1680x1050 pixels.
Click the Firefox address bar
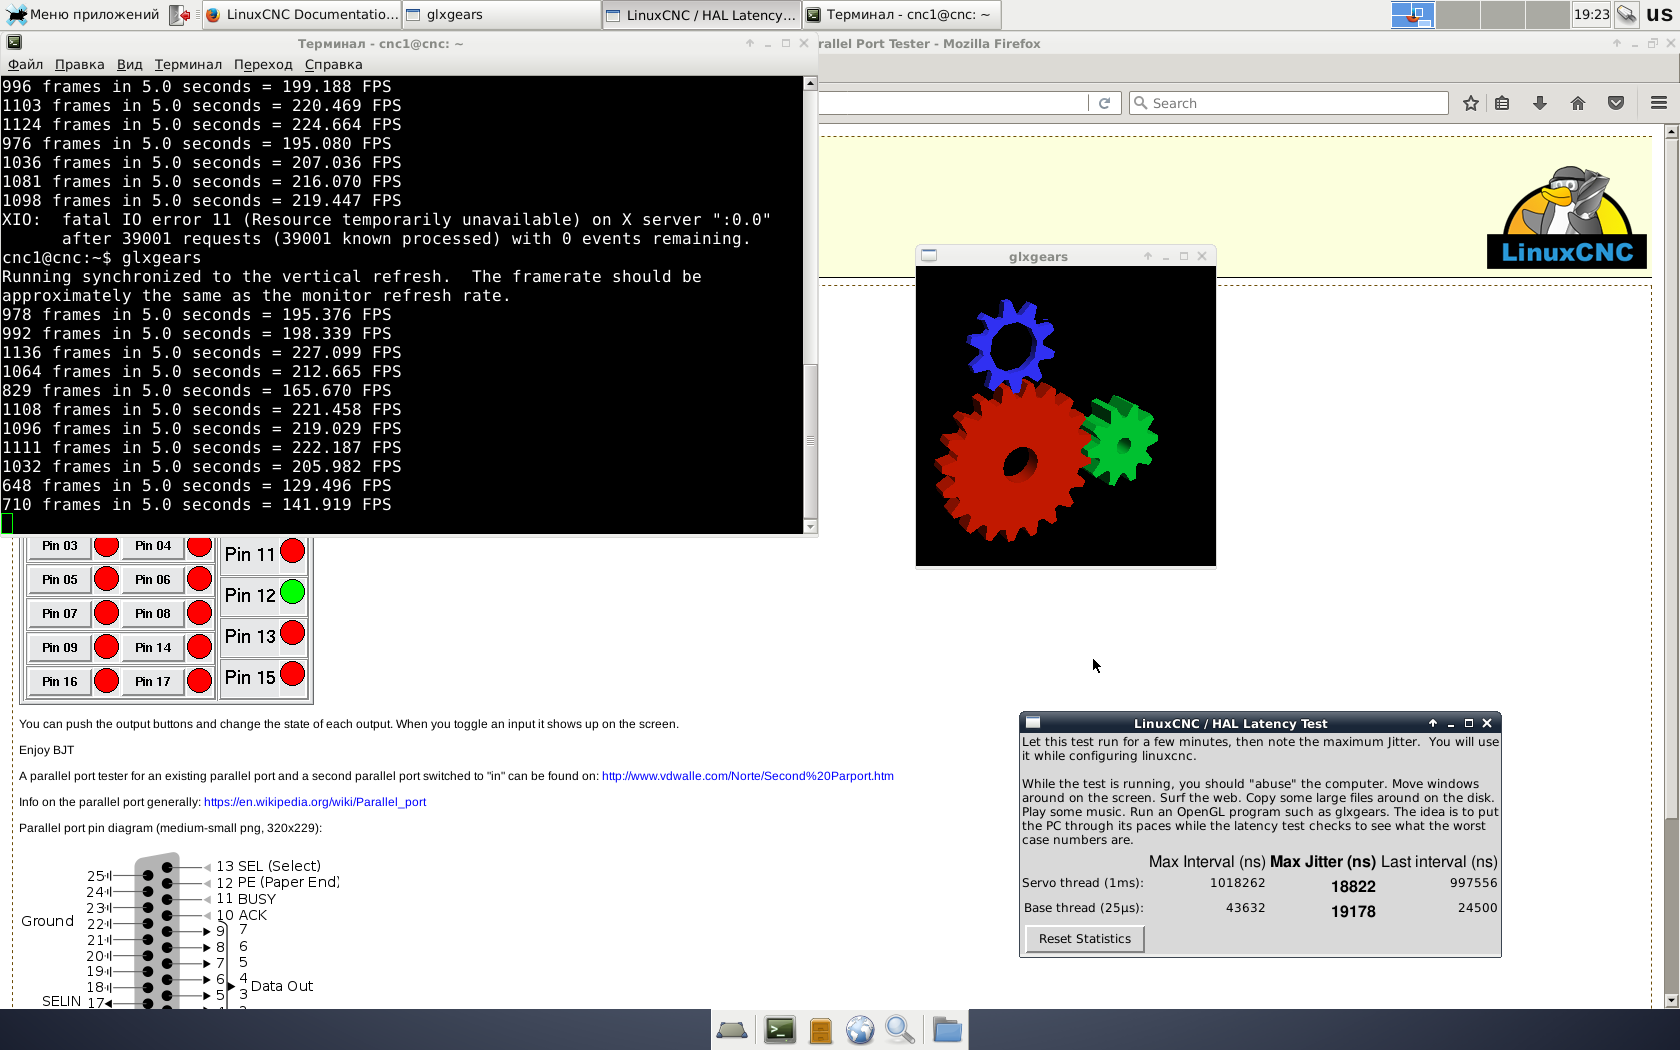pos(952,103)
